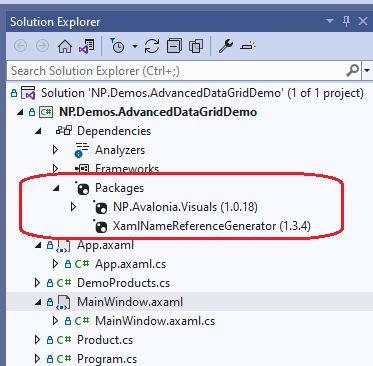Open the window position dropdown in title bar

click(330, 21)
